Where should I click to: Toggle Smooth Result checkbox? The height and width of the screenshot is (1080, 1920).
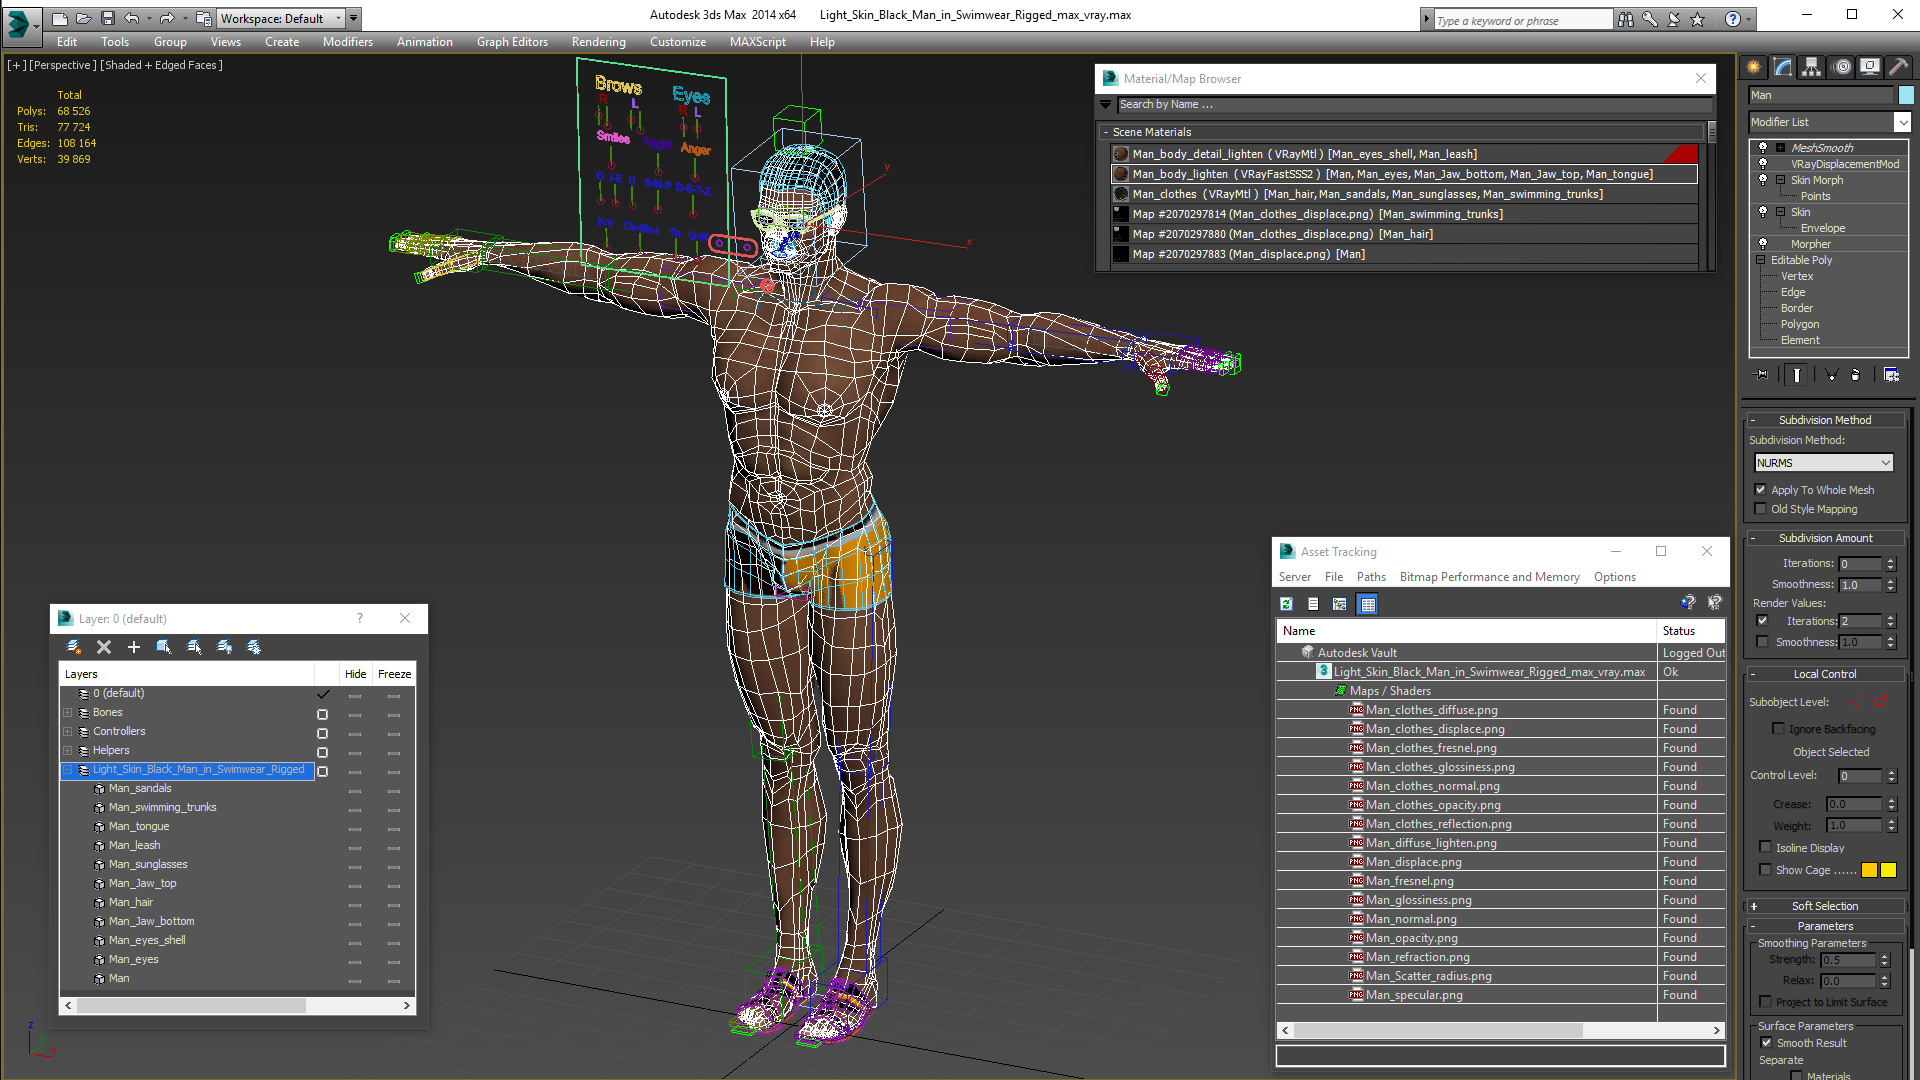pos(1766,1043)
